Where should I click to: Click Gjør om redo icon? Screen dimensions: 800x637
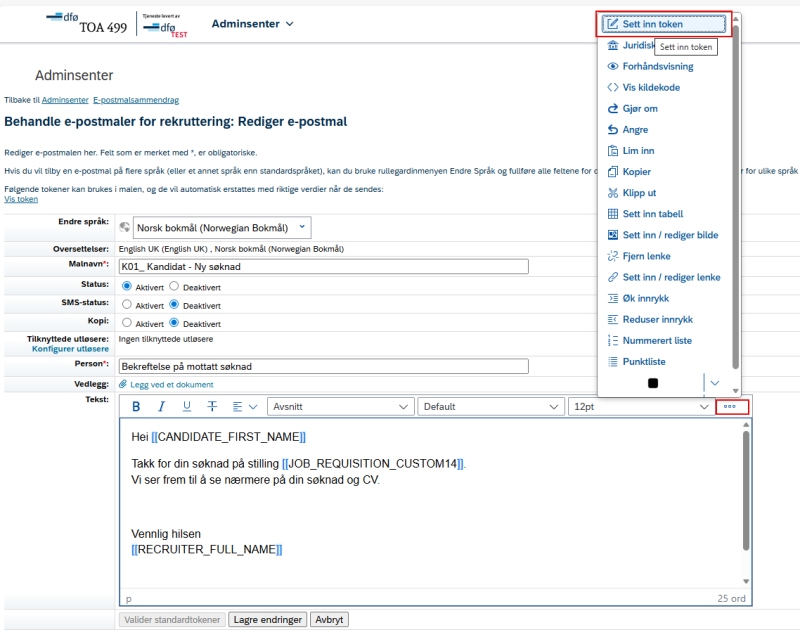(613, 109)
